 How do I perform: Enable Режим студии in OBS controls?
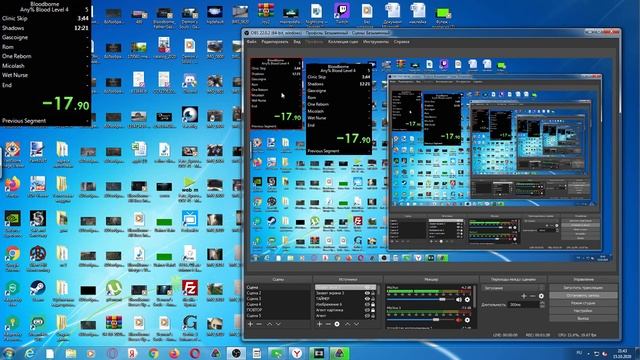click(x=583, y=303)
